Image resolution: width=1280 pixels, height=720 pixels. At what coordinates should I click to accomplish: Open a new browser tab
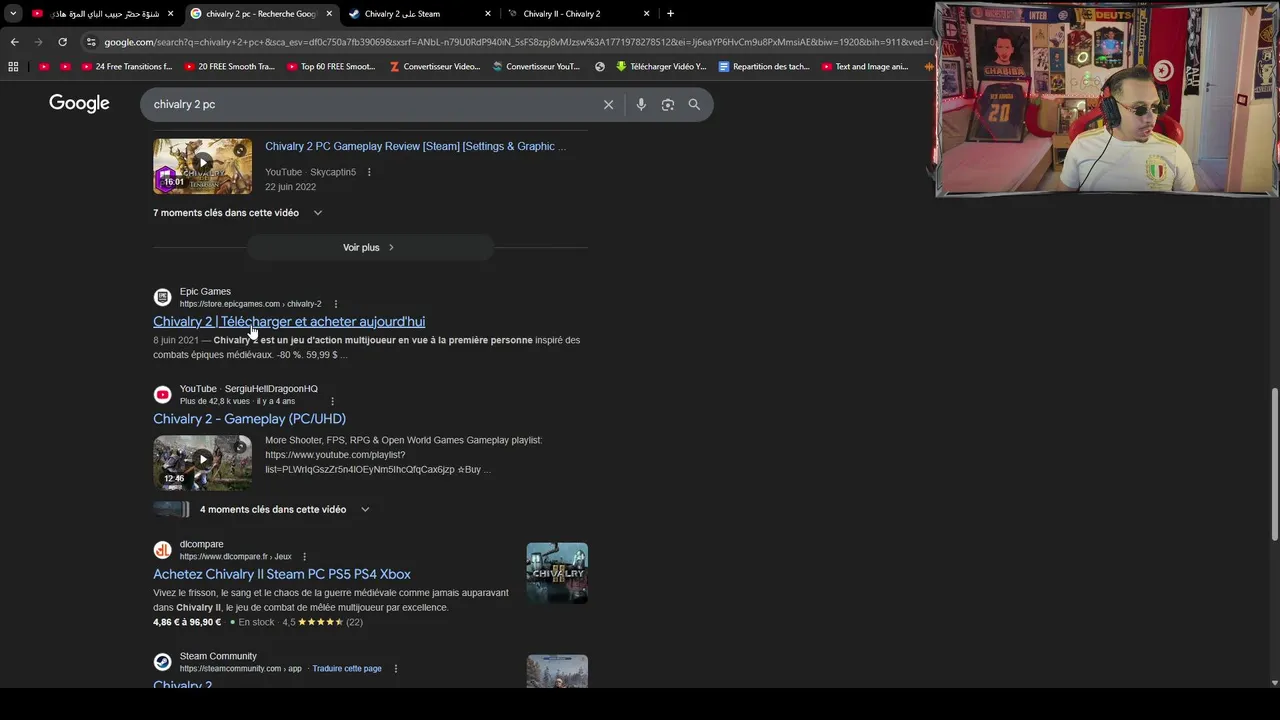(670, 14)
